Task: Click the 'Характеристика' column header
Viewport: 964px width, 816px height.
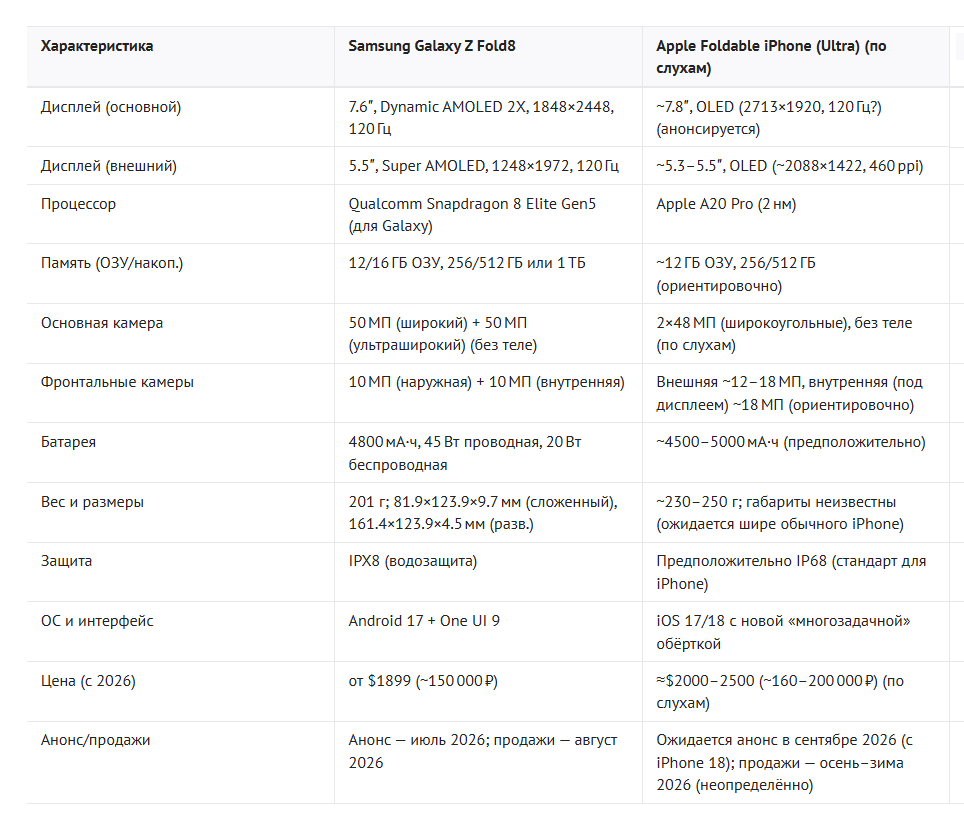Action: click(x=97, y=46)
